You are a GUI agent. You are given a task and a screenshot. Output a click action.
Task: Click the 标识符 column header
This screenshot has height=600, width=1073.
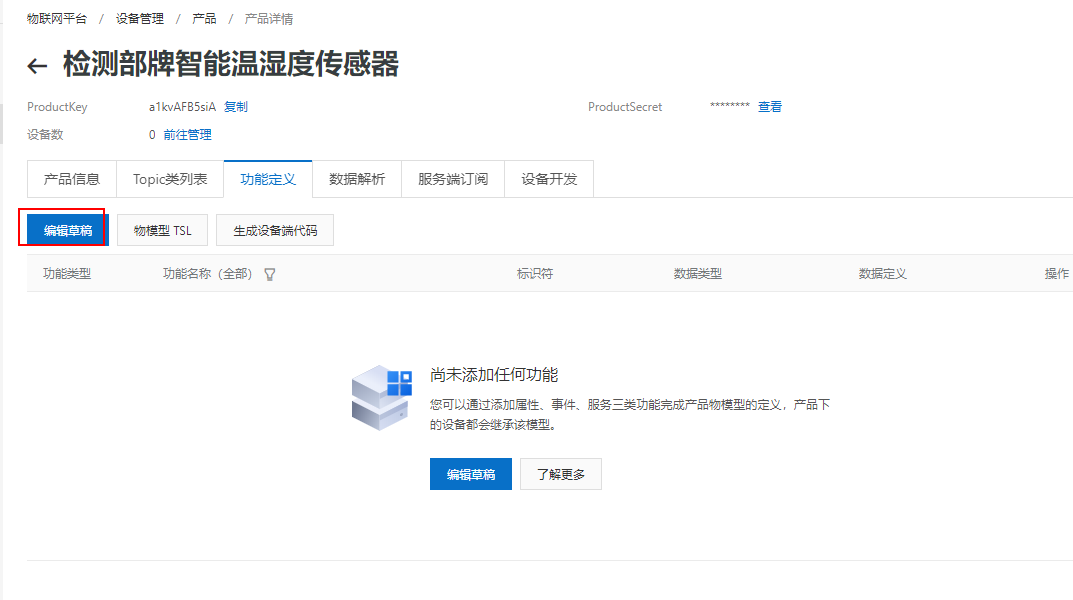(x=534, y=274)
